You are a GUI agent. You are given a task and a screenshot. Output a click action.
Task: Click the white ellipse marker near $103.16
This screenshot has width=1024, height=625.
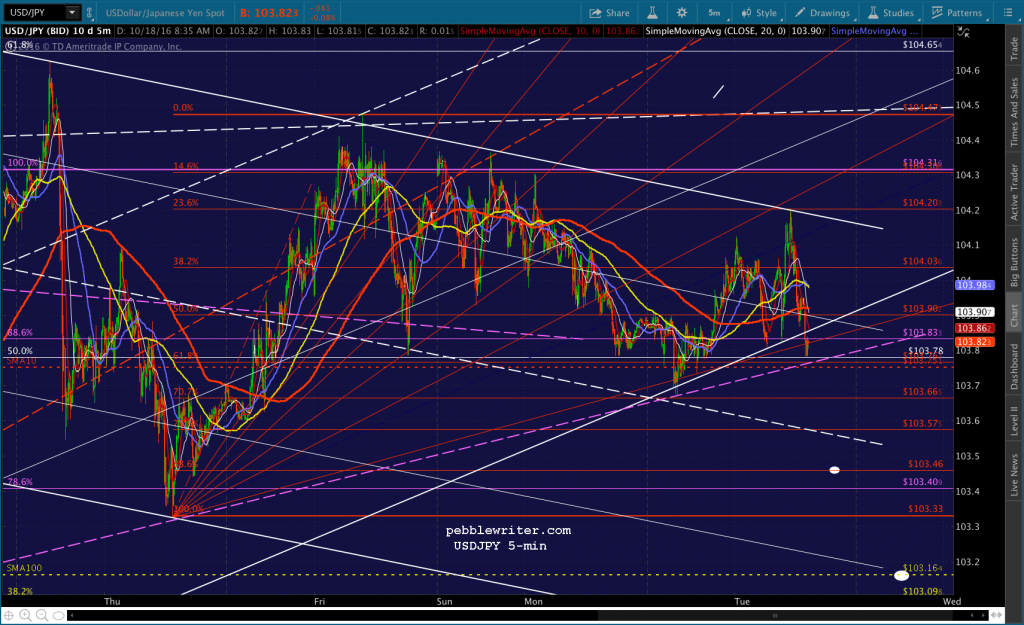[901, 575]
